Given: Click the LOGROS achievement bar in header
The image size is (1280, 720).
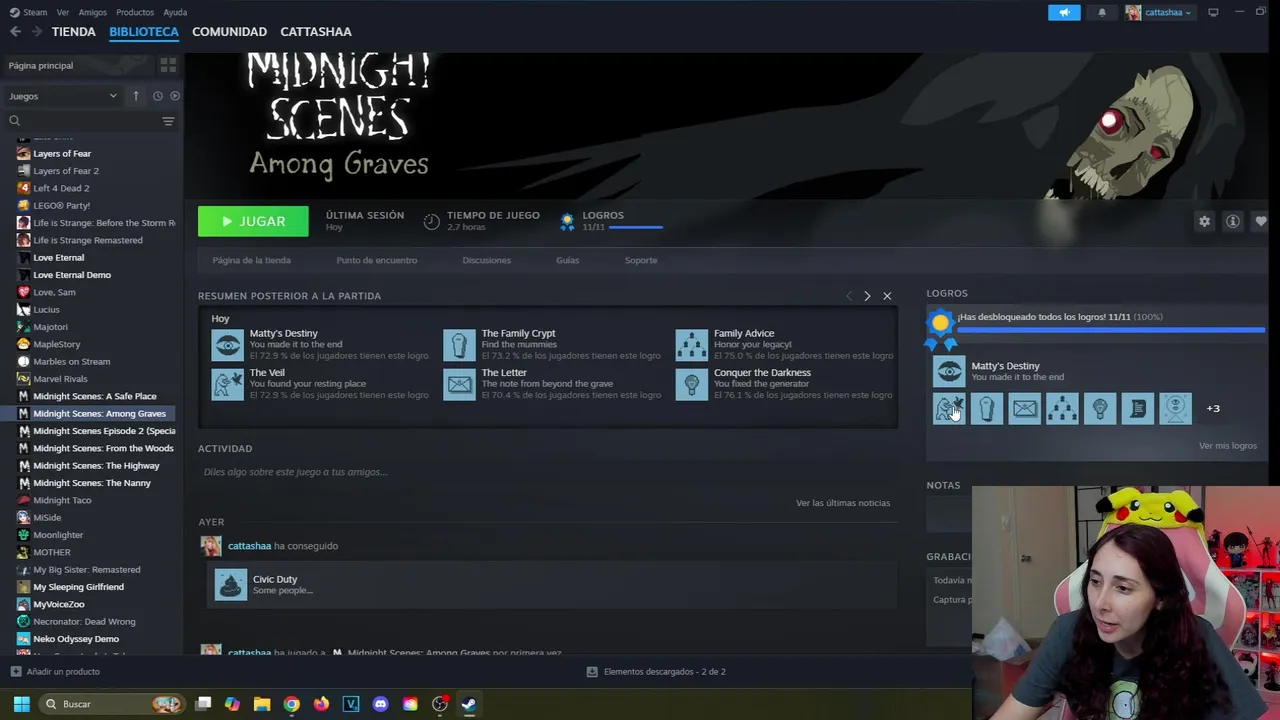Looking at the screenshot, I should (636, 228).
